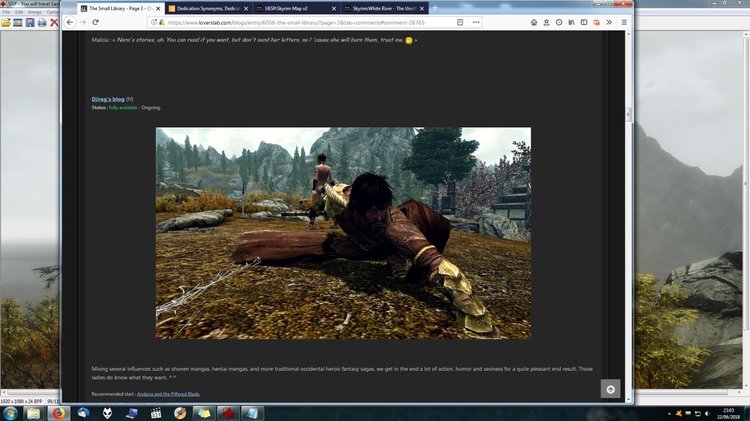This screenshot has height=421, width=750.
Task: Open the Firefox hamburger menu
Action: pos(624,22)
